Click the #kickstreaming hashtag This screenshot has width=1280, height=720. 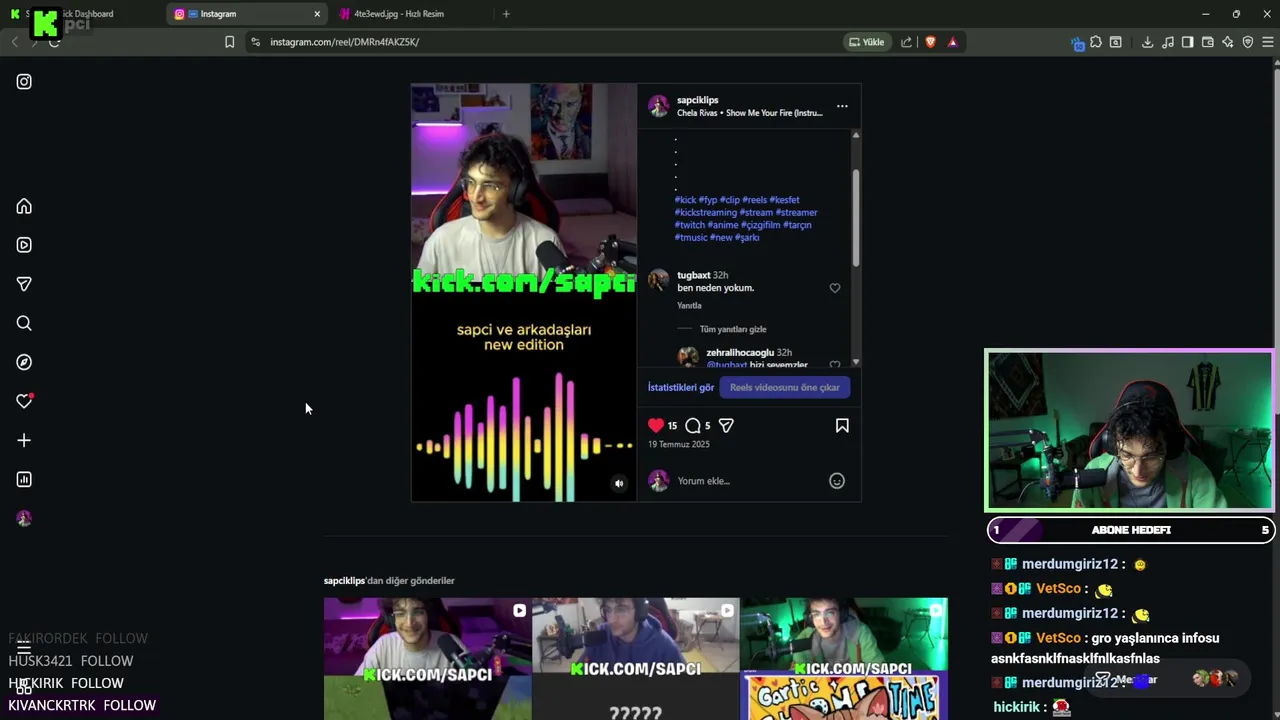(x=706, y=213)
